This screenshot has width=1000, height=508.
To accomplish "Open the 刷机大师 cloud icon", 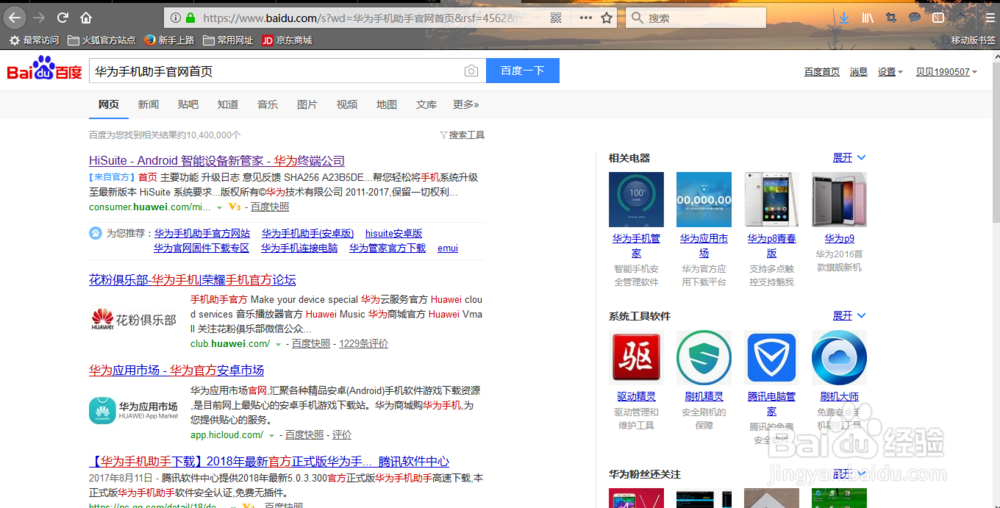I will pos(839,358).
